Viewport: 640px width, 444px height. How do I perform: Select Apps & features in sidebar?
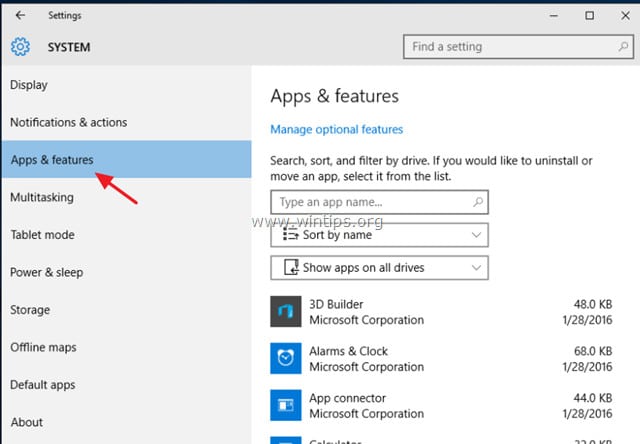tap(127, 160)
